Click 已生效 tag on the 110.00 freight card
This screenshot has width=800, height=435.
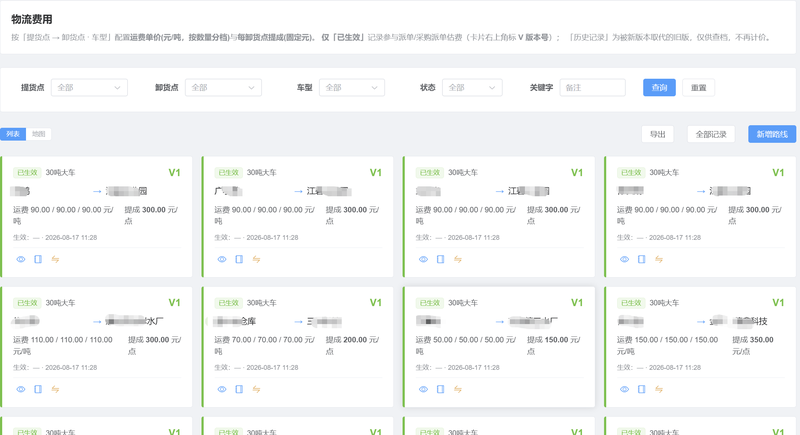(27, 303)
